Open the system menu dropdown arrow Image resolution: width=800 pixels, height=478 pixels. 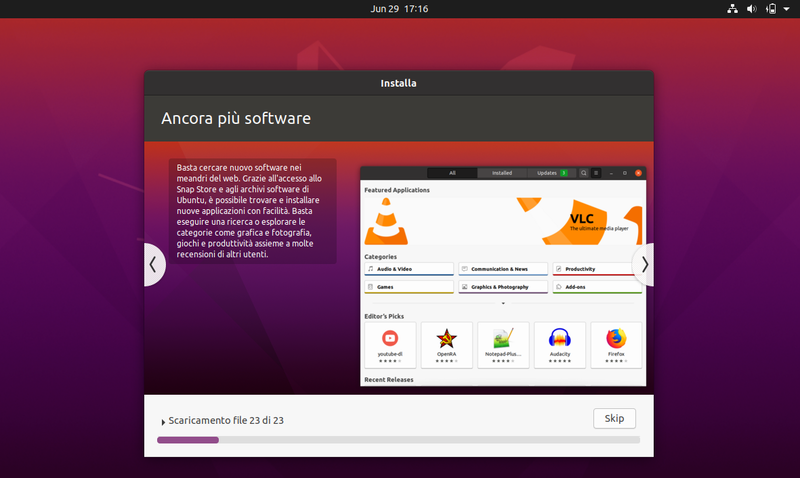pos(787,9)
